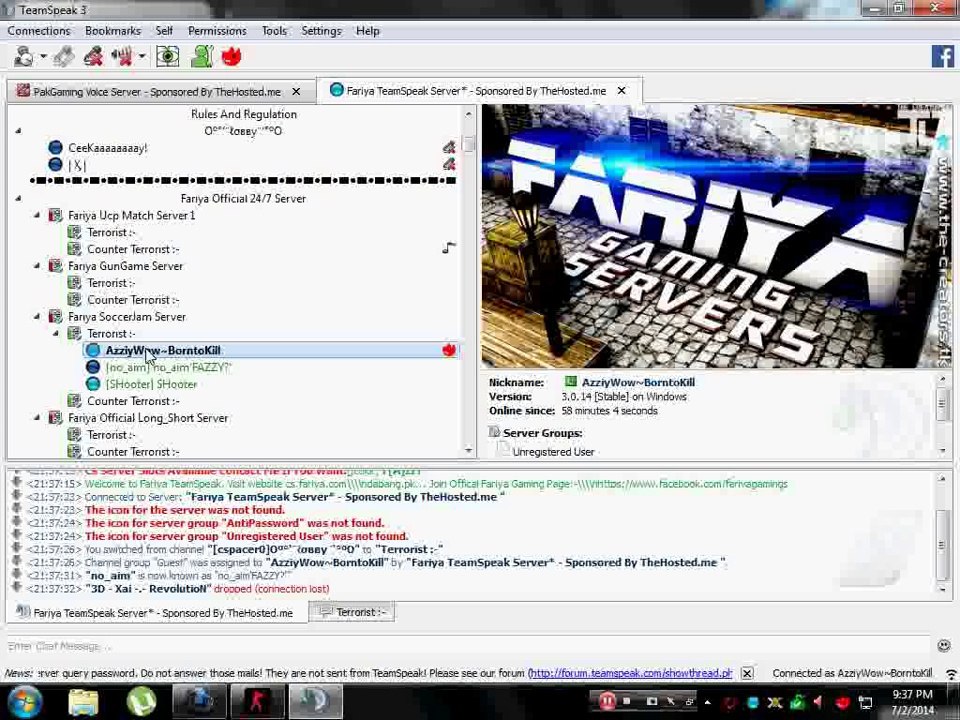Select the user CeeKaaaaaaaay! in the lobby
This screenshot has width=960, height=720.
[x=108, y=148]
